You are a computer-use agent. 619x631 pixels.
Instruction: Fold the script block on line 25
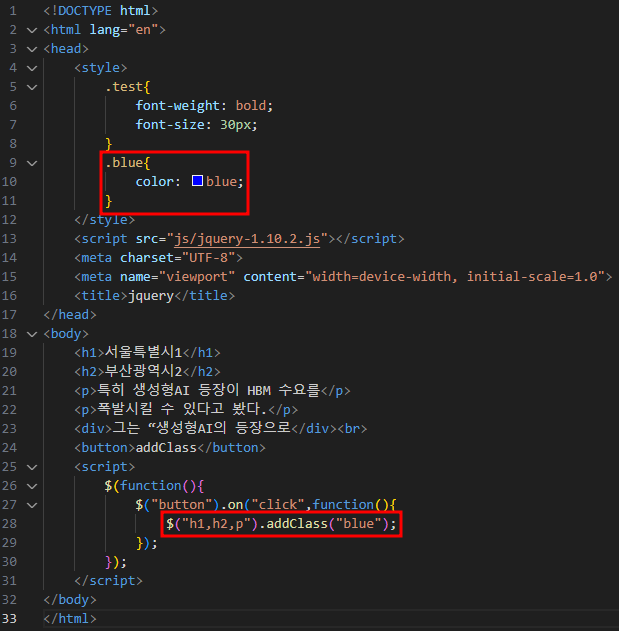tap(32, 467)
